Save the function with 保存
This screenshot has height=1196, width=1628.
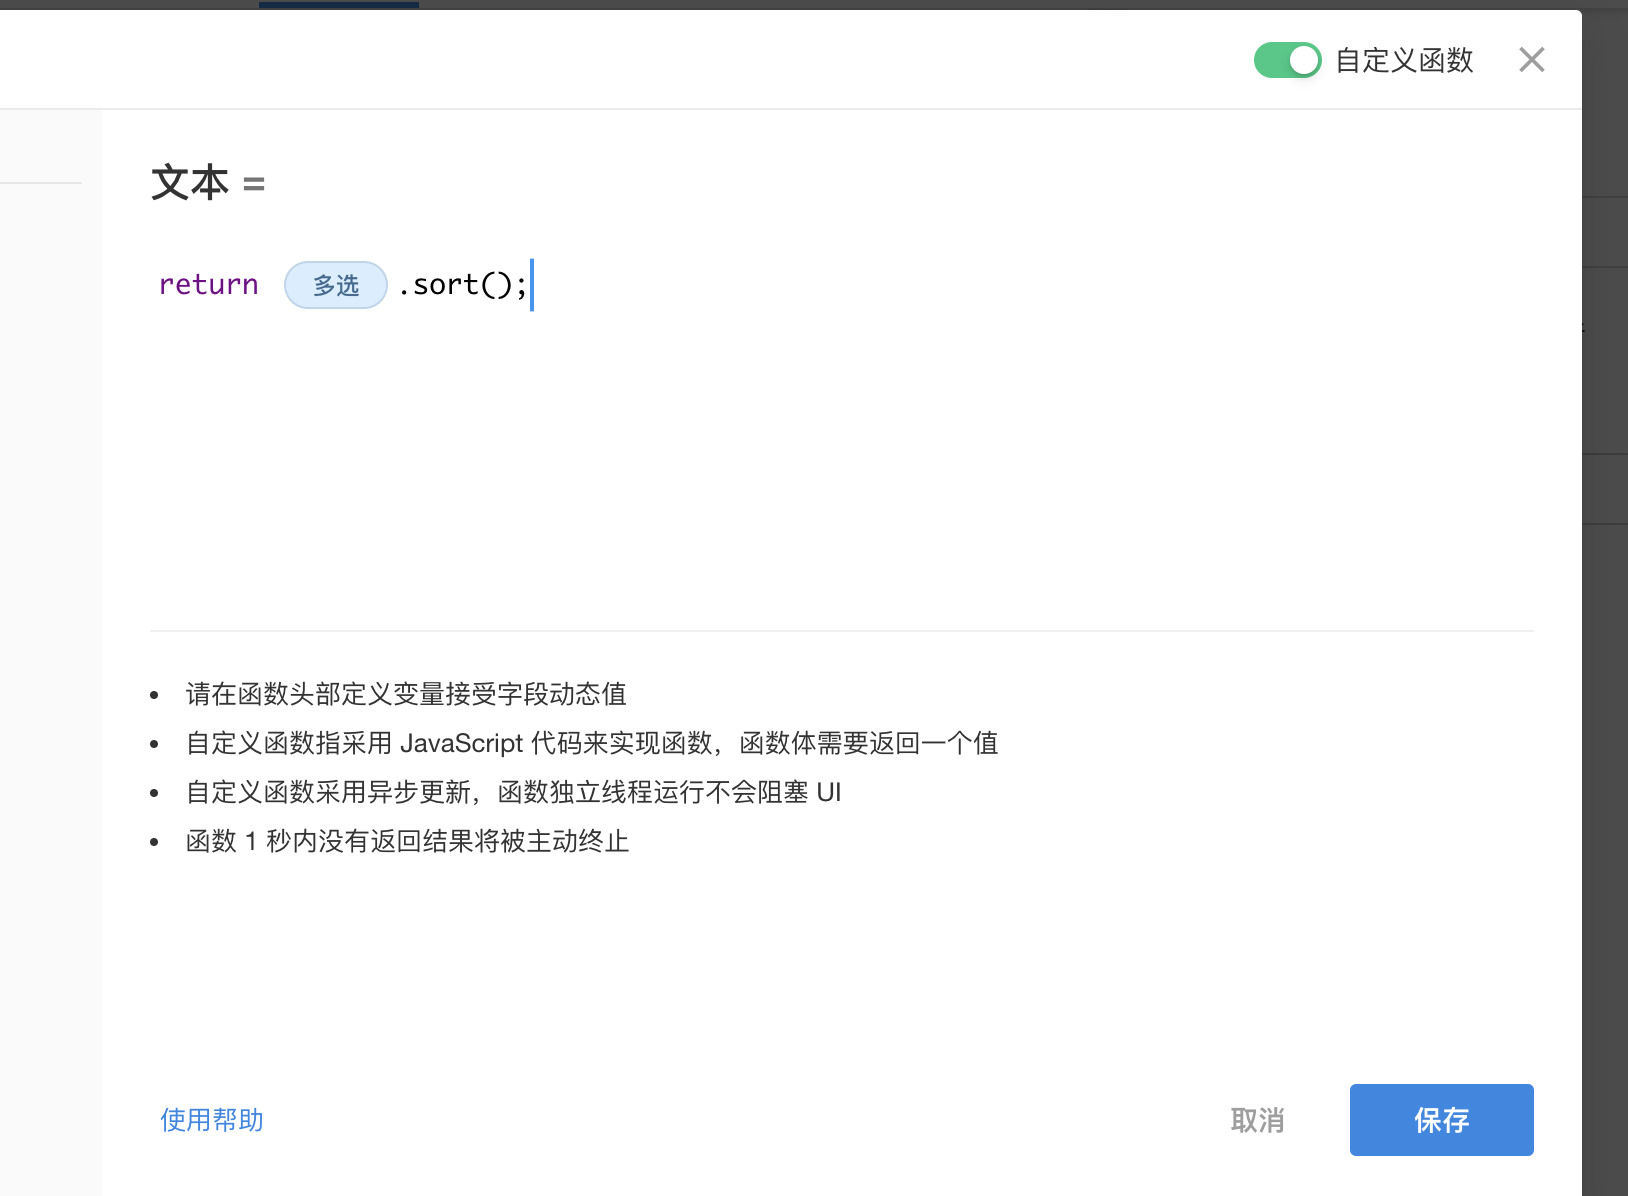1441,1120
